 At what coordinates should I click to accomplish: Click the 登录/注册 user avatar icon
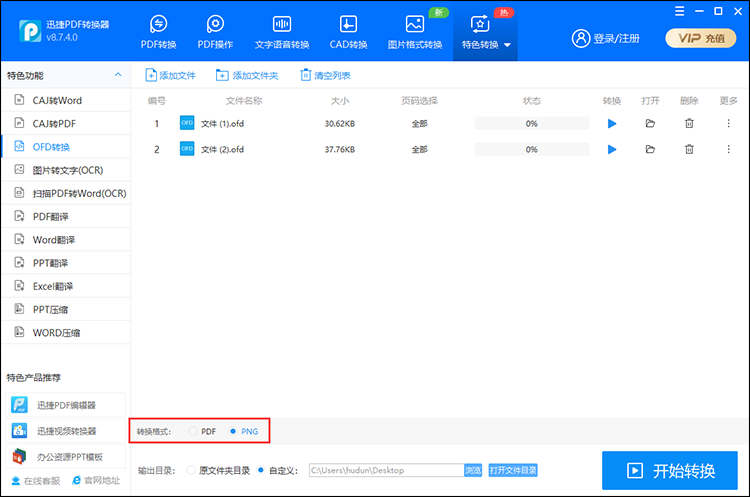581,38
